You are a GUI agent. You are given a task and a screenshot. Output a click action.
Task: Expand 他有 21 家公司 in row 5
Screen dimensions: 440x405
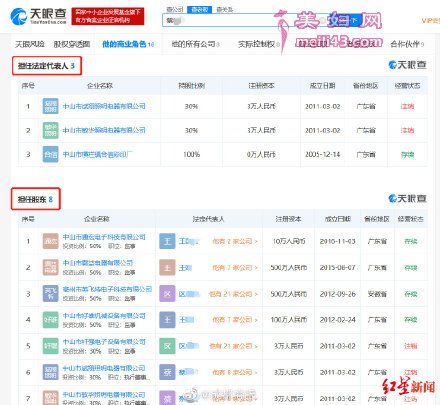(233, 346)
